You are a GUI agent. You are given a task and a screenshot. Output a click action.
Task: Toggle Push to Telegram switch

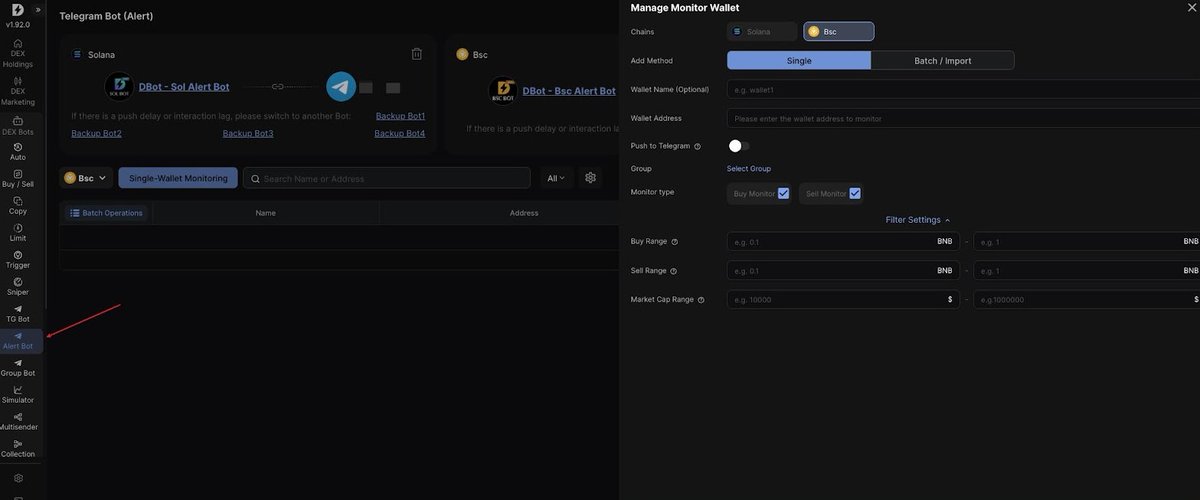coord(739,146)
